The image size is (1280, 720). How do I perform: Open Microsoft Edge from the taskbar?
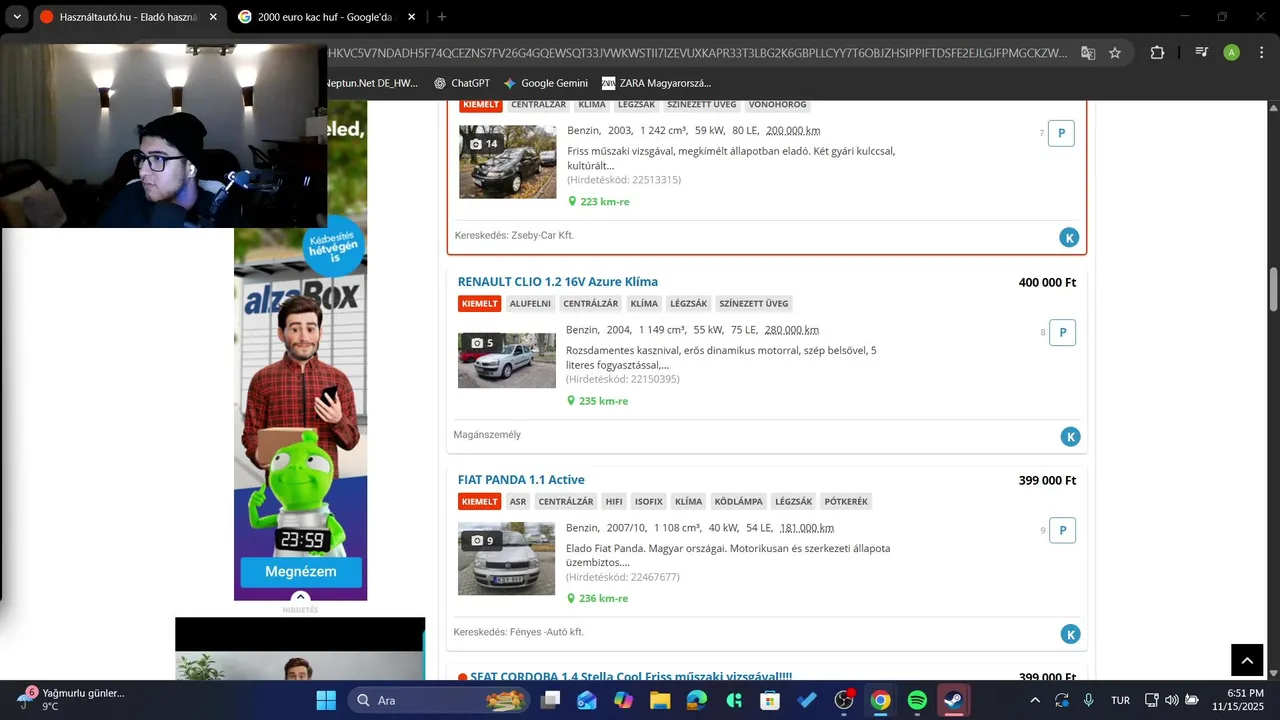[697, 700]
